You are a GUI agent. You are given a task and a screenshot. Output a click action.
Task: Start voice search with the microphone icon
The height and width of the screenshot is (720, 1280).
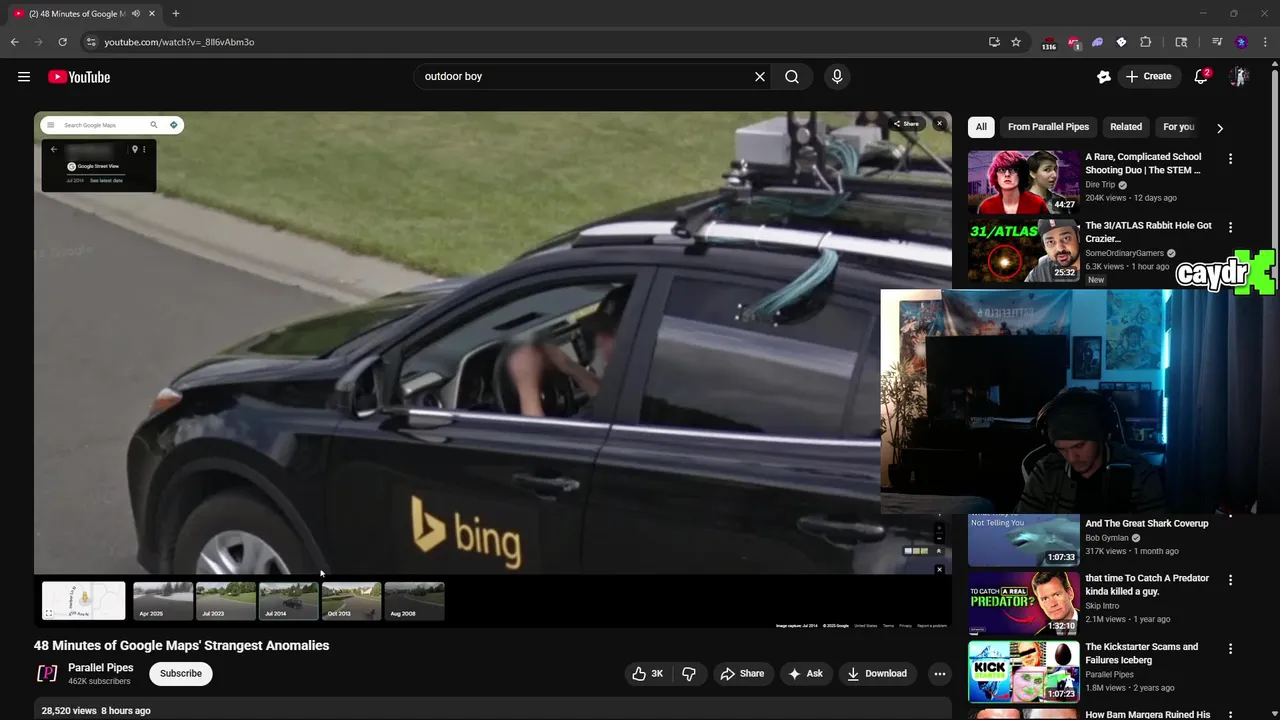pyautogui.click(x=837, y=77)
